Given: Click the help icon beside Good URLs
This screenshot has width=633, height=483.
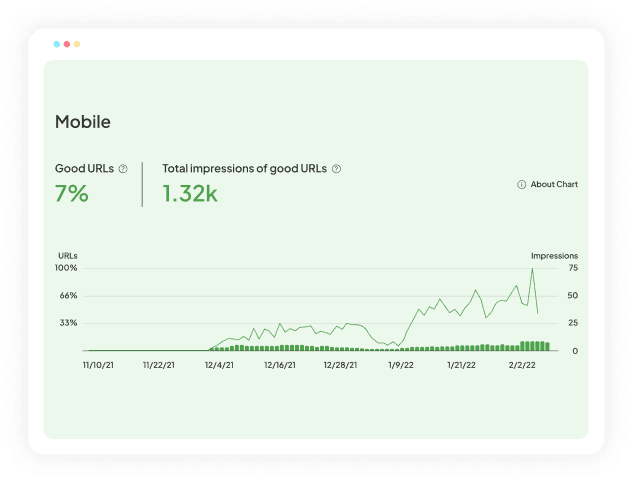Looking at the screenshot, I should [x=123, y=169].
